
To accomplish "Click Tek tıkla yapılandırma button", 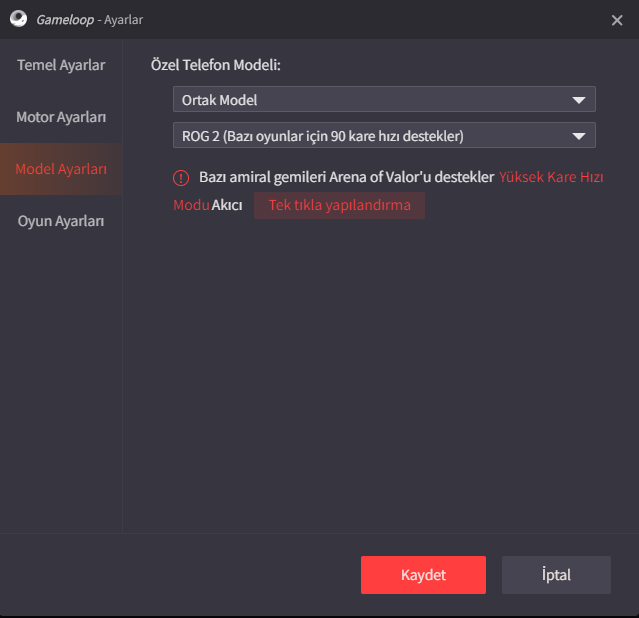I will (x=339, y=205).
